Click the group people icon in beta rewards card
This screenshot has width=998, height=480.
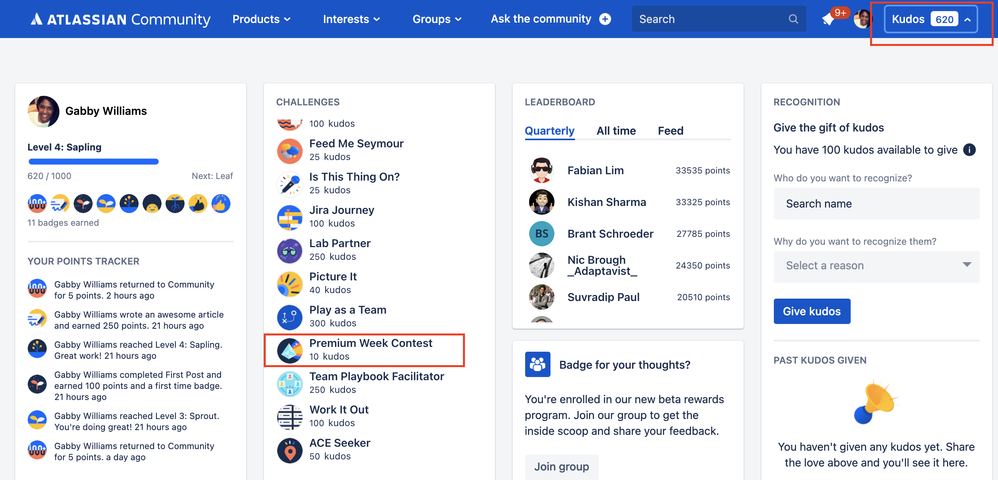(x=538, y=365)
